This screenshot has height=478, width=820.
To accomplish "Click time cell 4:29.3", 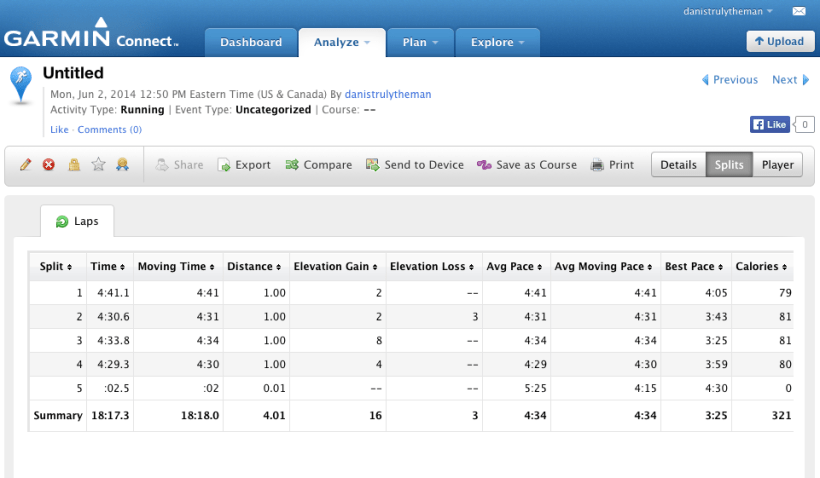I will click(113, 365).
